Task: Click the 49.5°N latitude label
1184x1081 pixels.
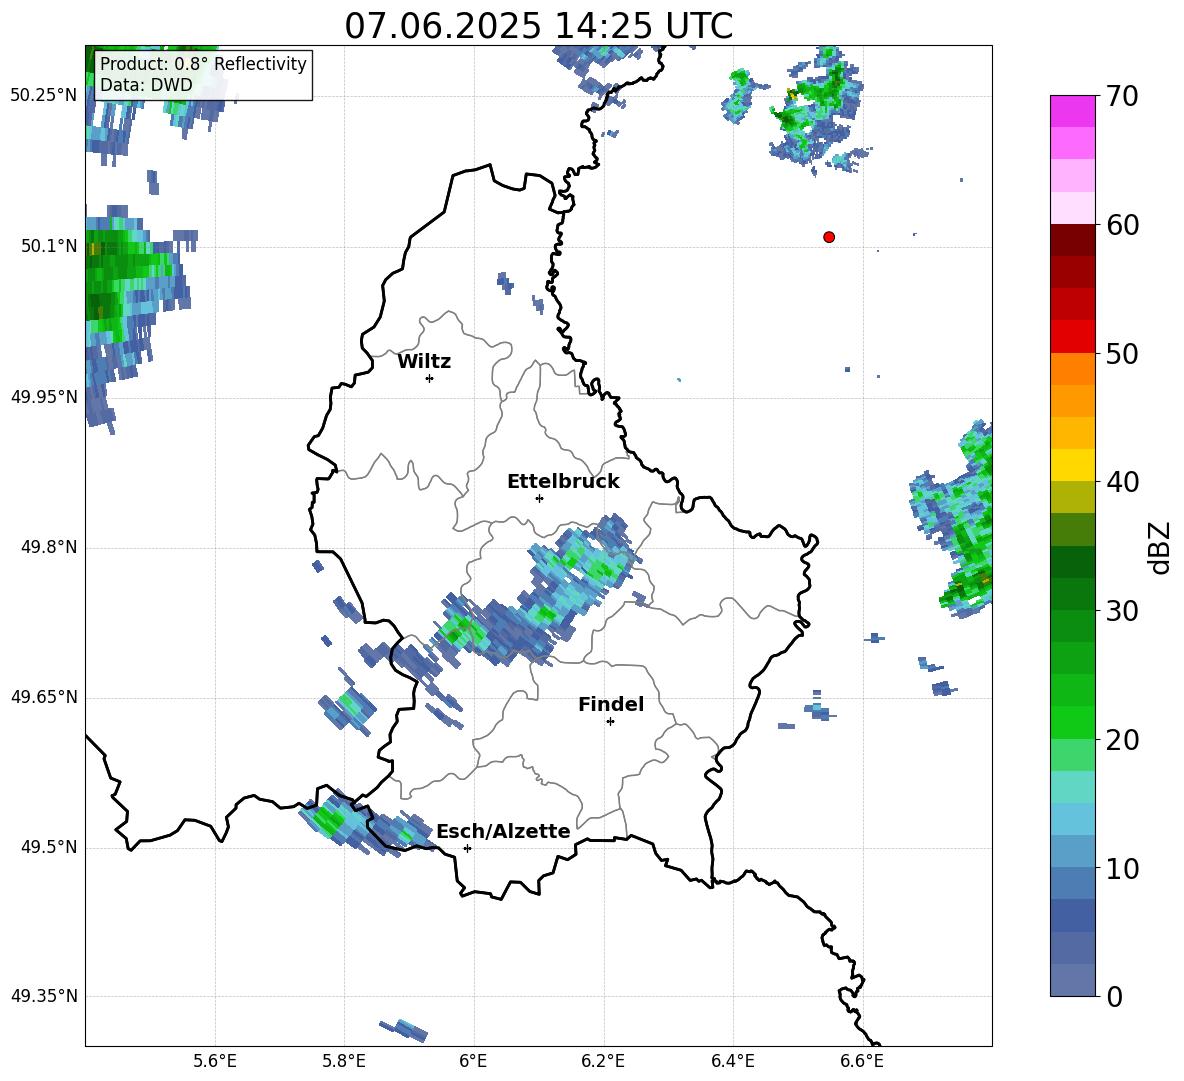Action: [49, 848]
